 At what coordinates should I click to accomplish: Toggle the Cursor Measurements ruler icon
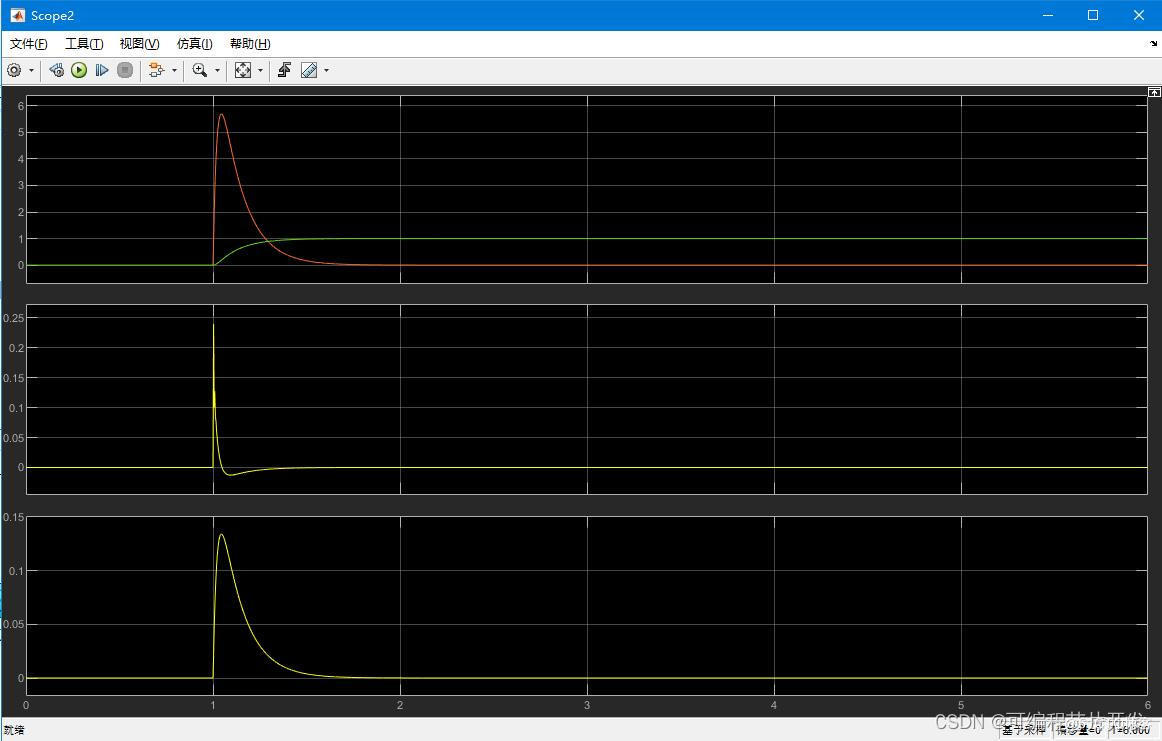[x=309, y=70]
